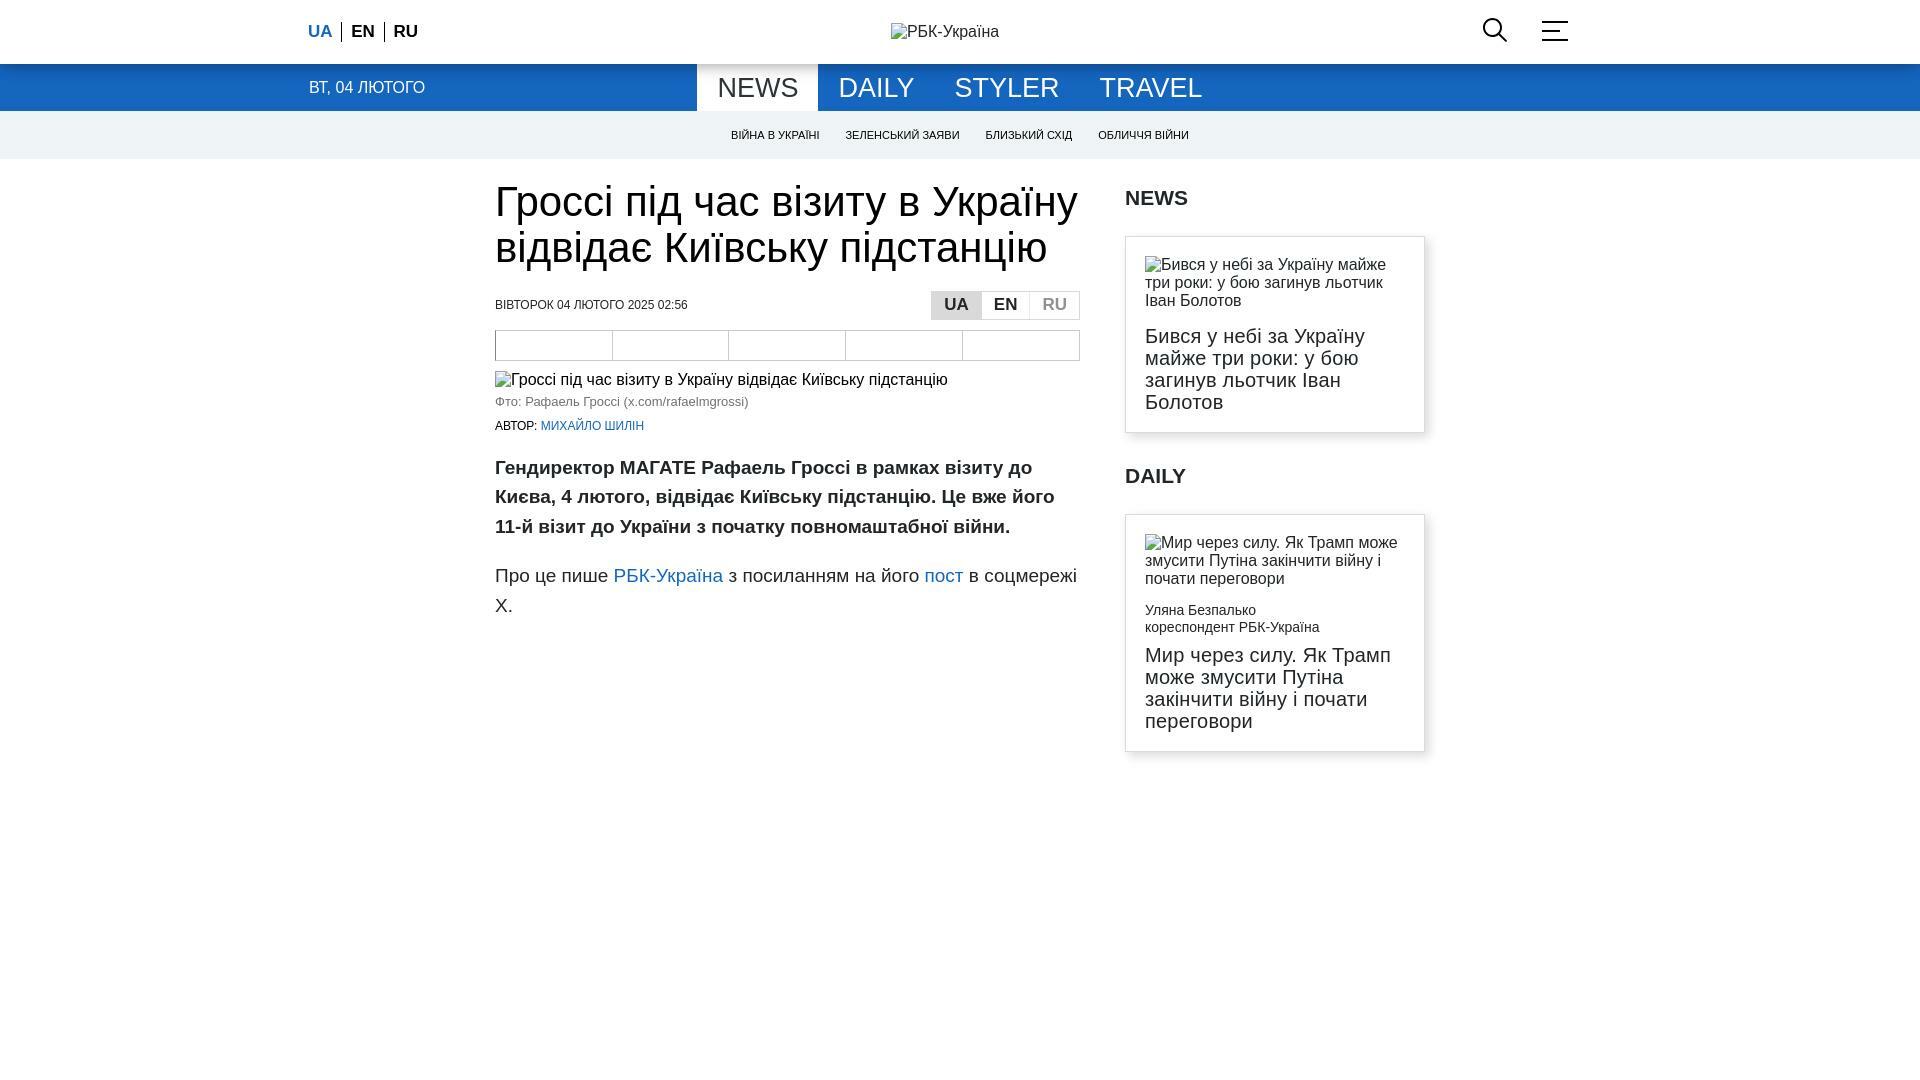Follow the РБК-Україна link in article text
This screenshot has width=1920, height=1080.
pos(668,576)
